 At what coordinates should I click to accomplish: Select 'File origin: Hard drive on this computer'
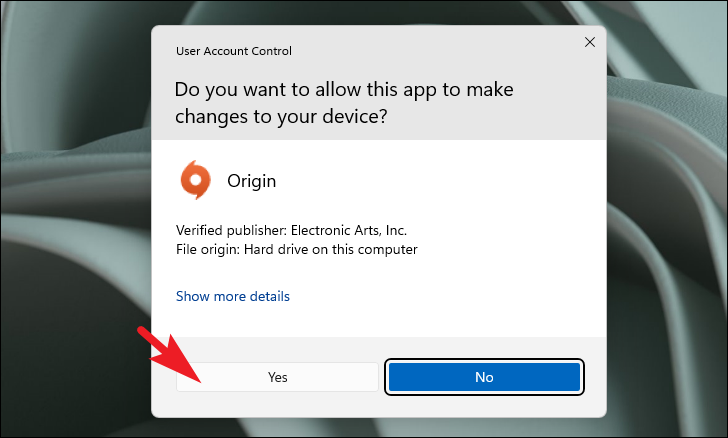click(x=297, y=250)
